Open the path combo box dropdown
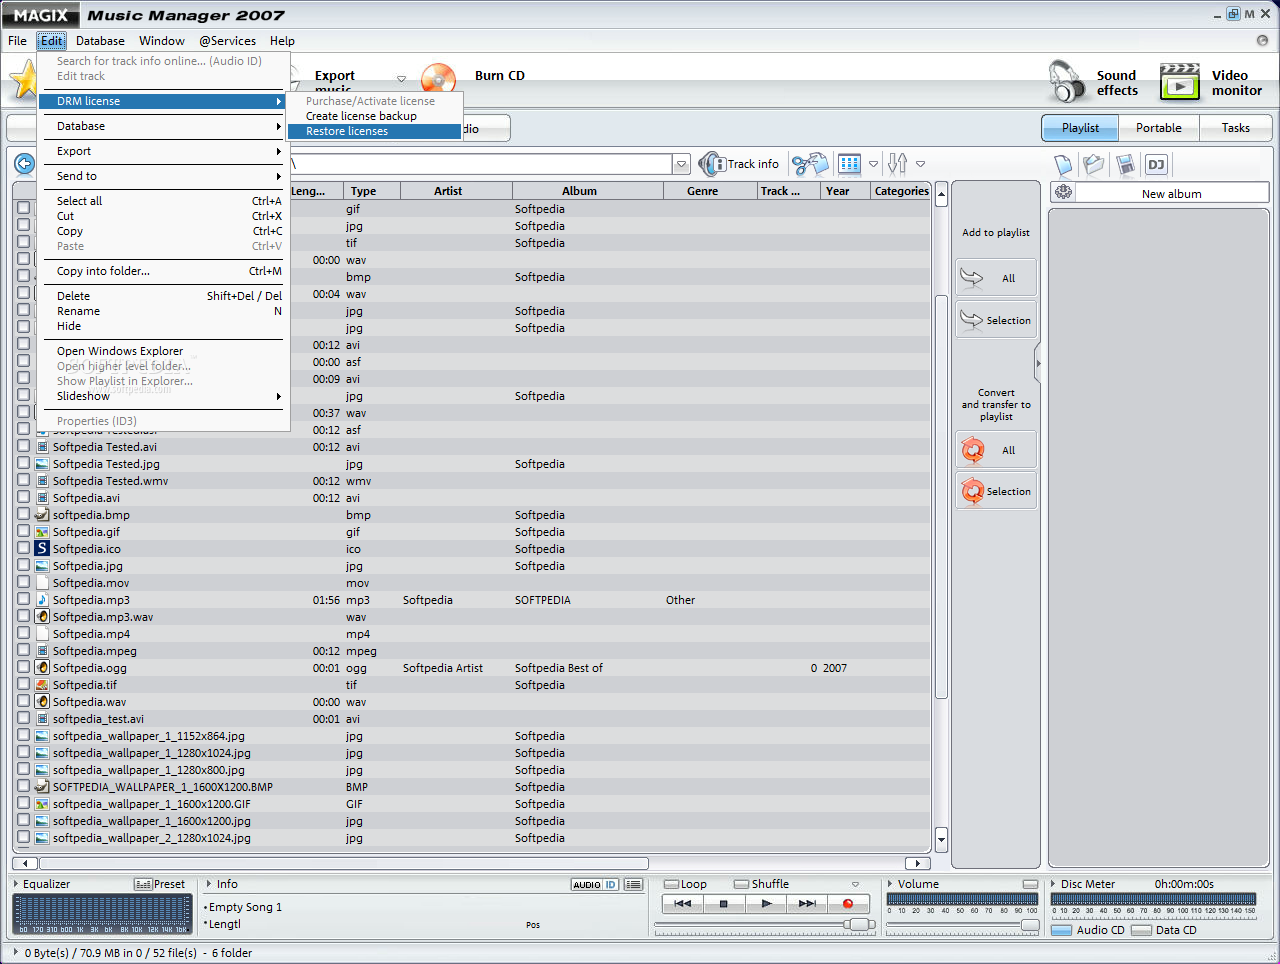 [x=682, y=164]
